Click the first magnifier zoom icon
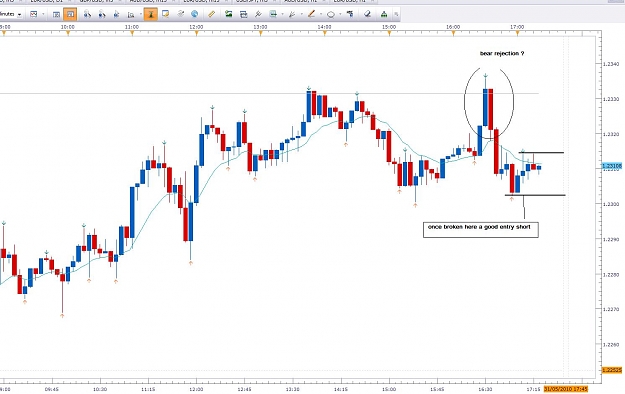Screen dimensions: 625x394 pos(87,15)
